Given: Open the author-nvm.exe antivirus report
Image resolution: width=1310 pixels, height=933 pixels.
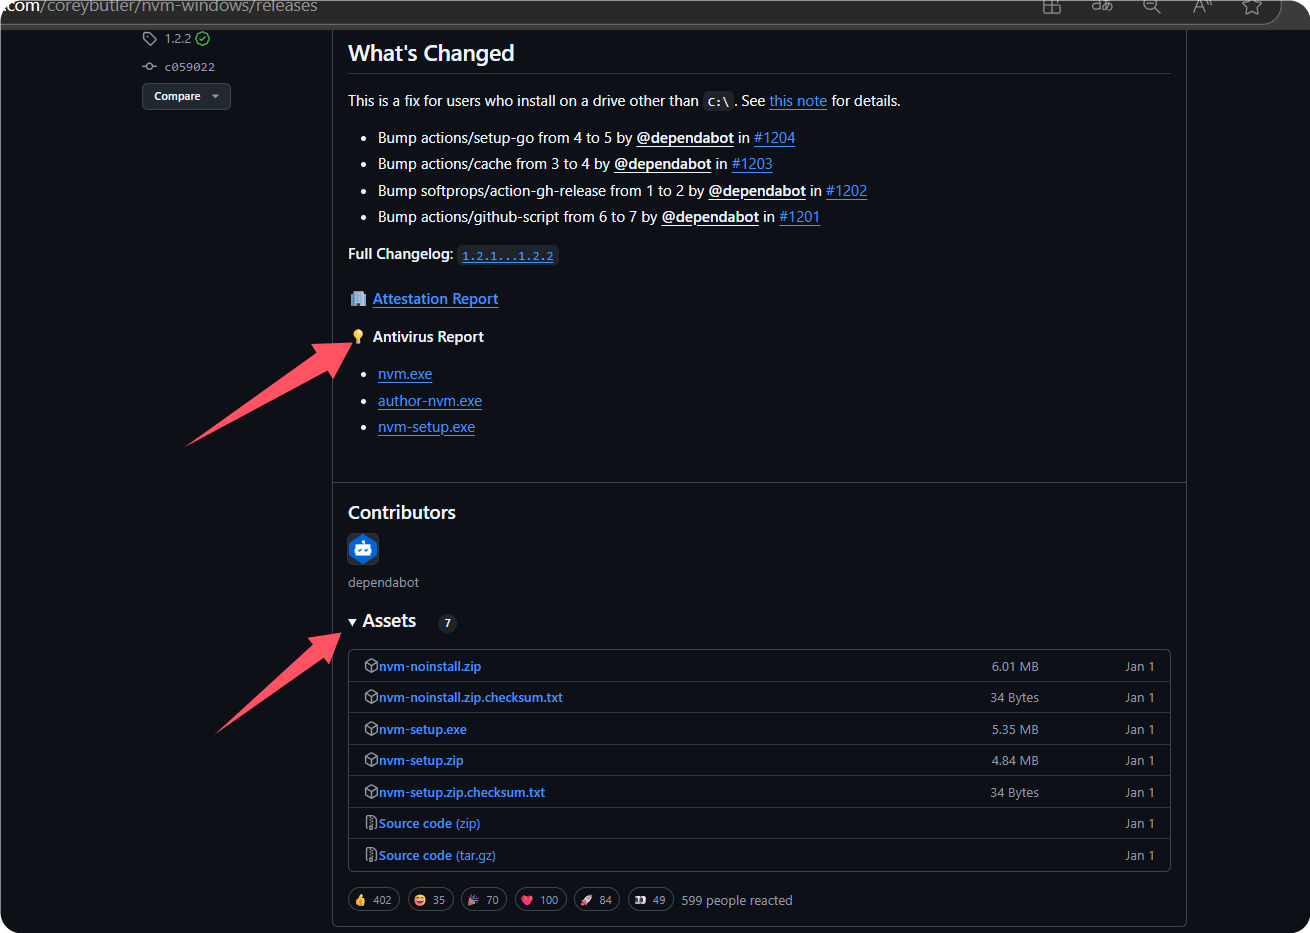Looking at the screenshot, I should click(430, 401).
